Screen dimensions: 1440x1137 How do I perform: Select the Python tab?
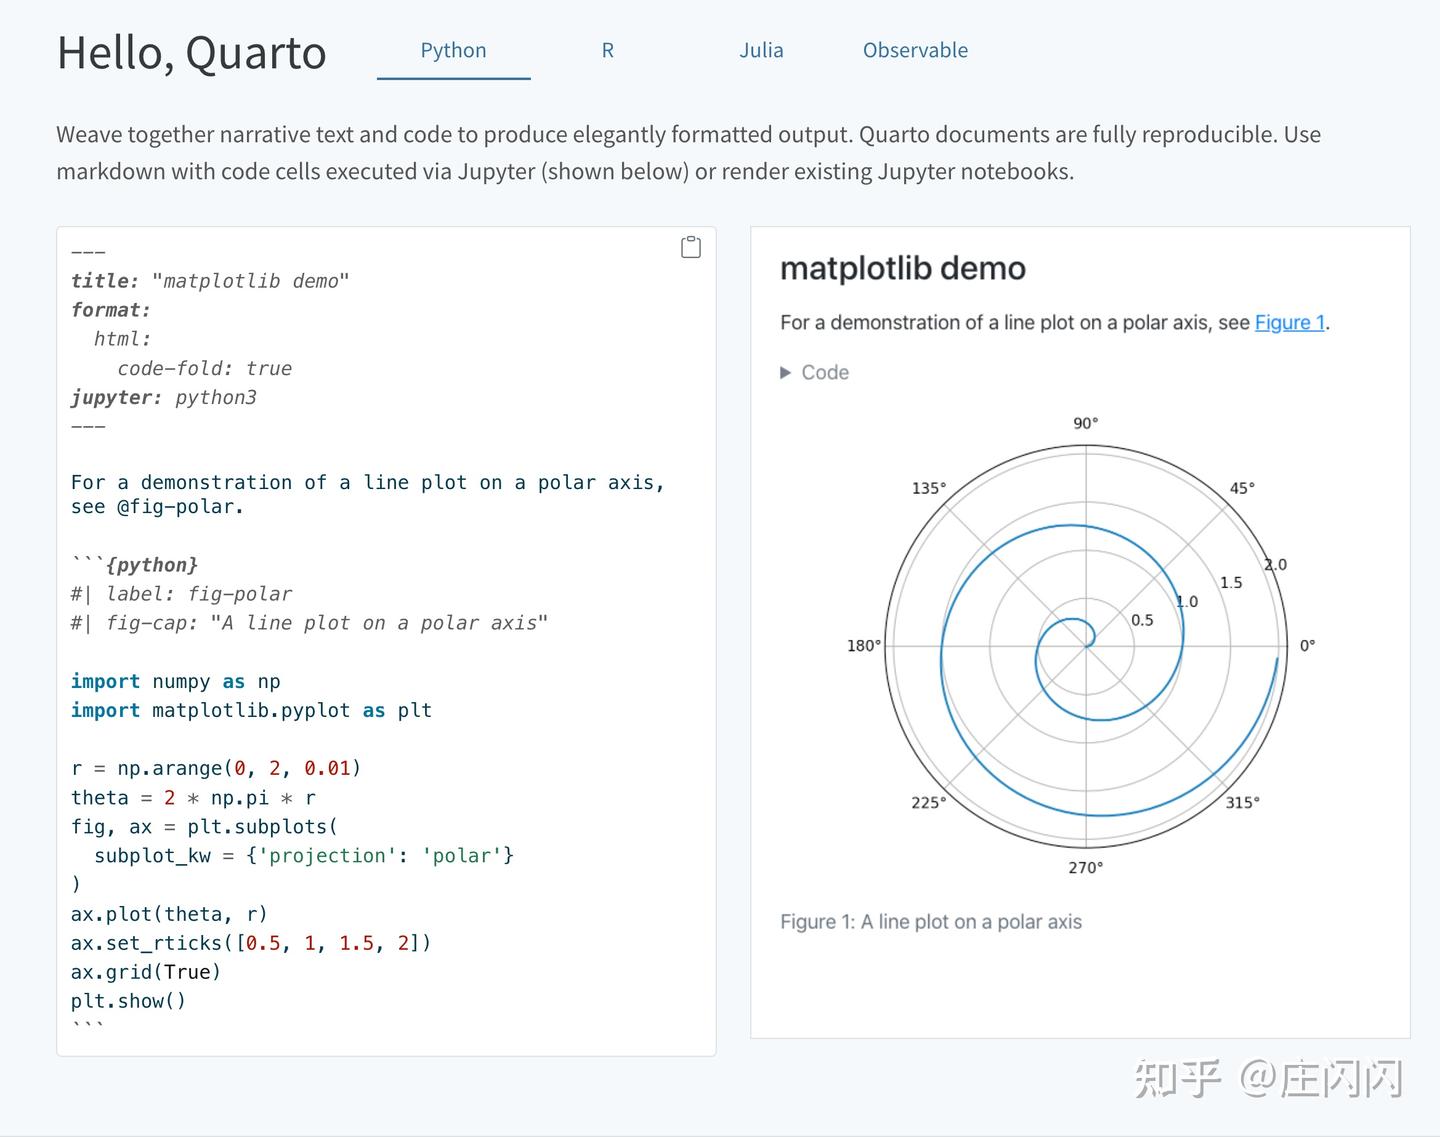453,50
